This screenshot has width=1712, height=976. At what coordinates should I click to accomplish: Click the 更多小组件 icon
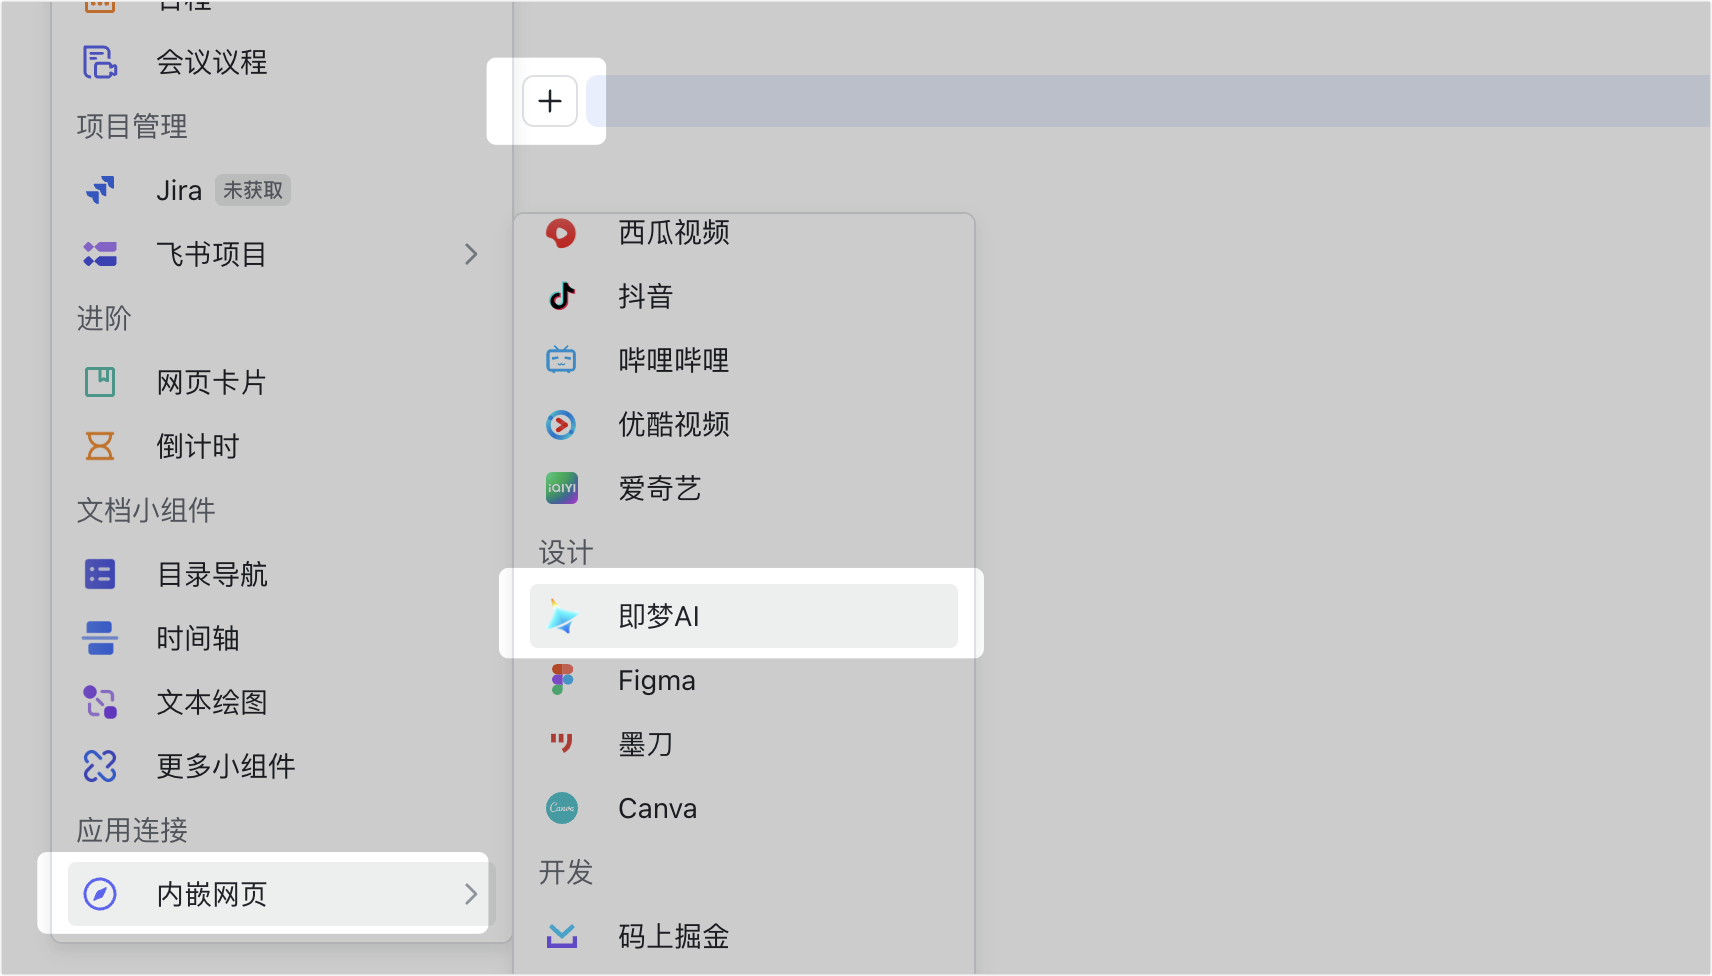(x=100, y=766)
